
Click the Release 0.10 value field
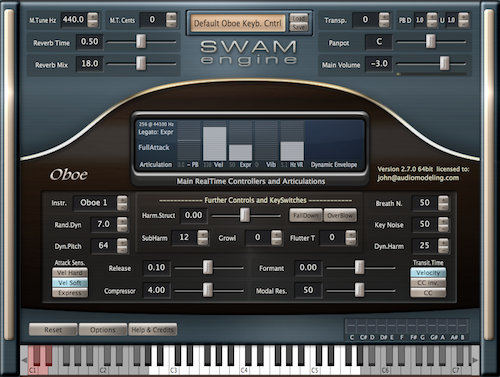[156, 267]
